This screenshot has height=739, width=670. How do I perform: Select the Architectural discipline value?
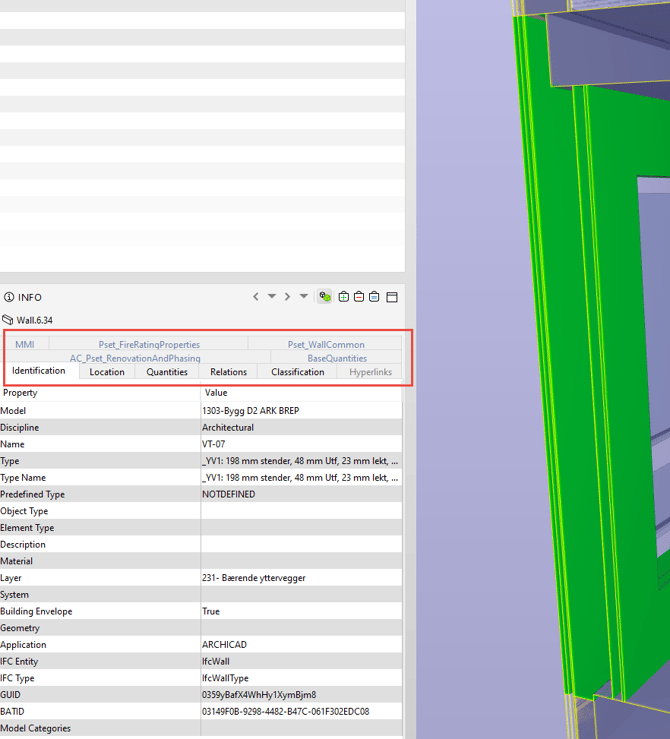[x=228, y=427]
